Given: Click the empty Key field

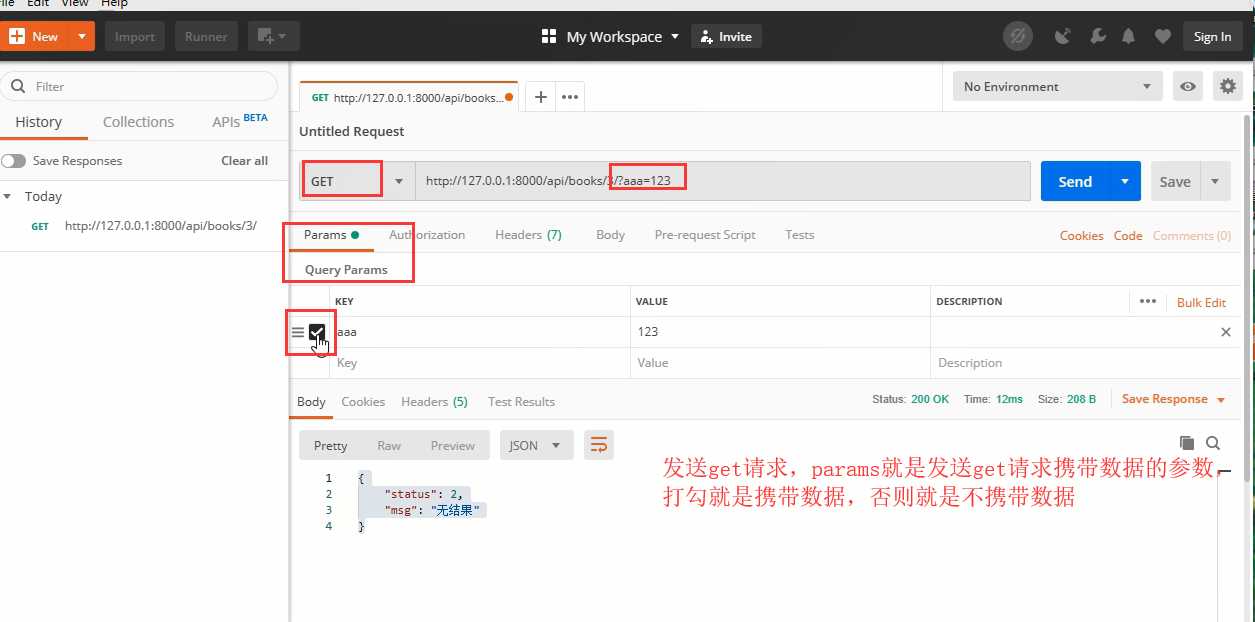Looking at the screenshot, I should click(480, 363).
